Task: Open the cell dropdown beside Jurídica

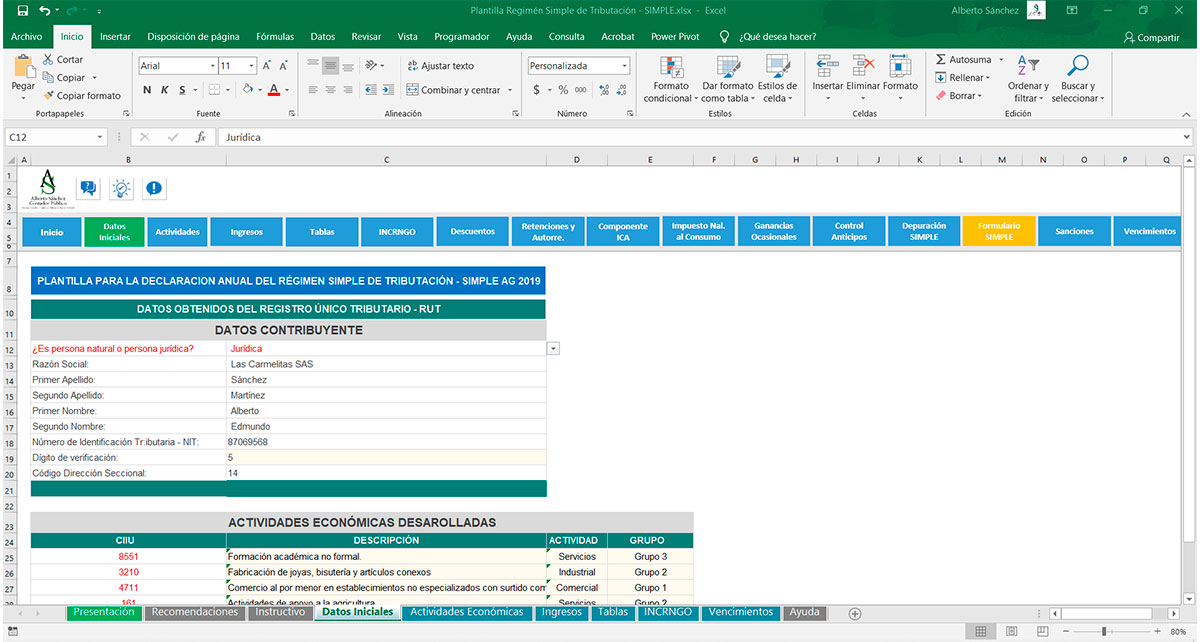Action: [553, 348]
